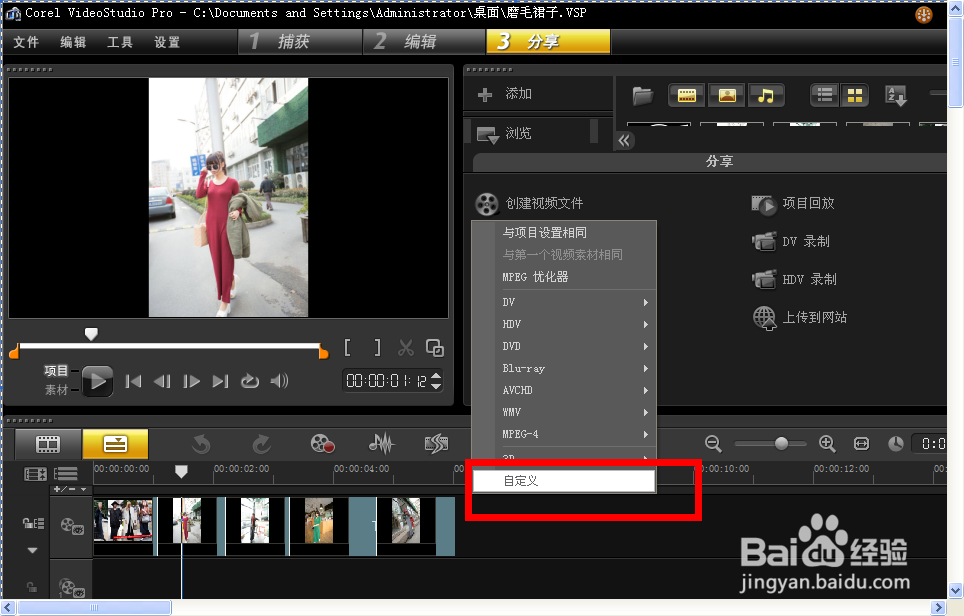Toggle video filter in library
Viewport: 964px width, 616px height.
(x=687, y=95)
